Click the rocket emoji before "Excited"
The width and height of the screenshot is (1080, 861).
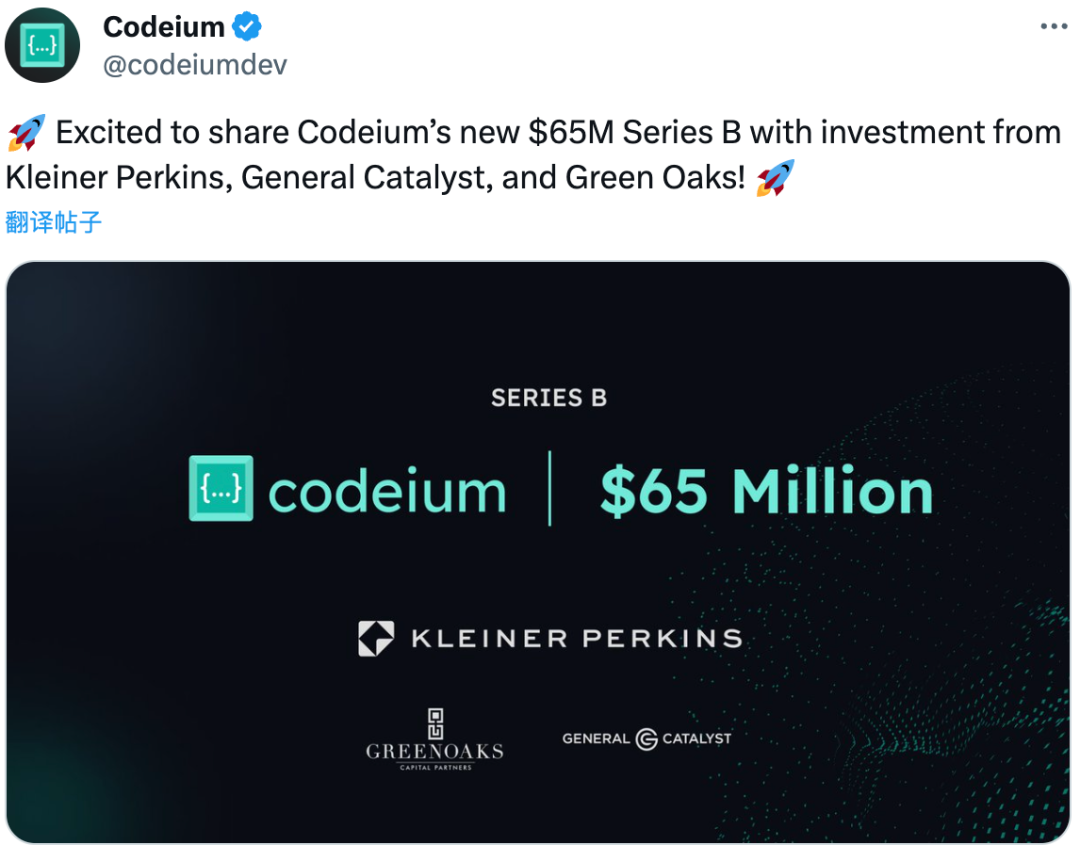click(26, 132)
